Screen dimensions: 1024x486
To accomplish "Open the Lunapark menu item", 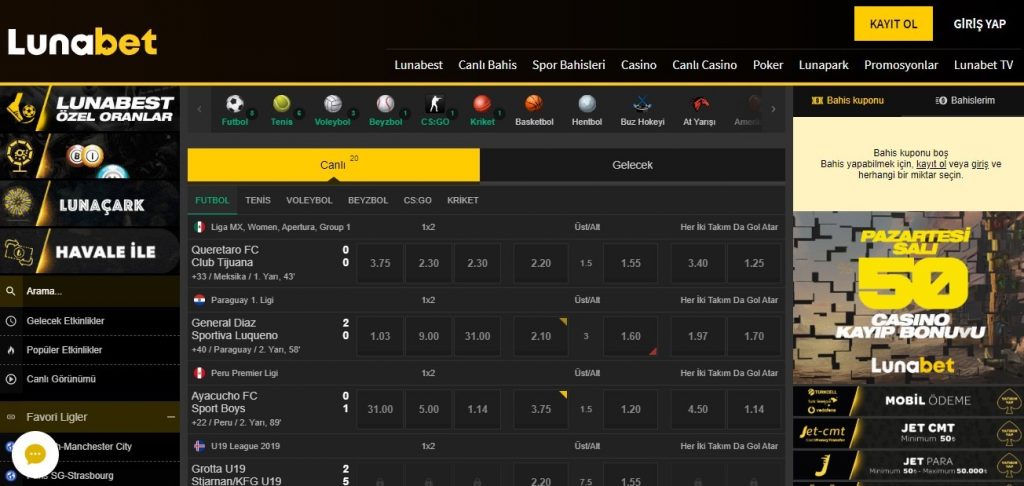I will [x=824, y=65].
